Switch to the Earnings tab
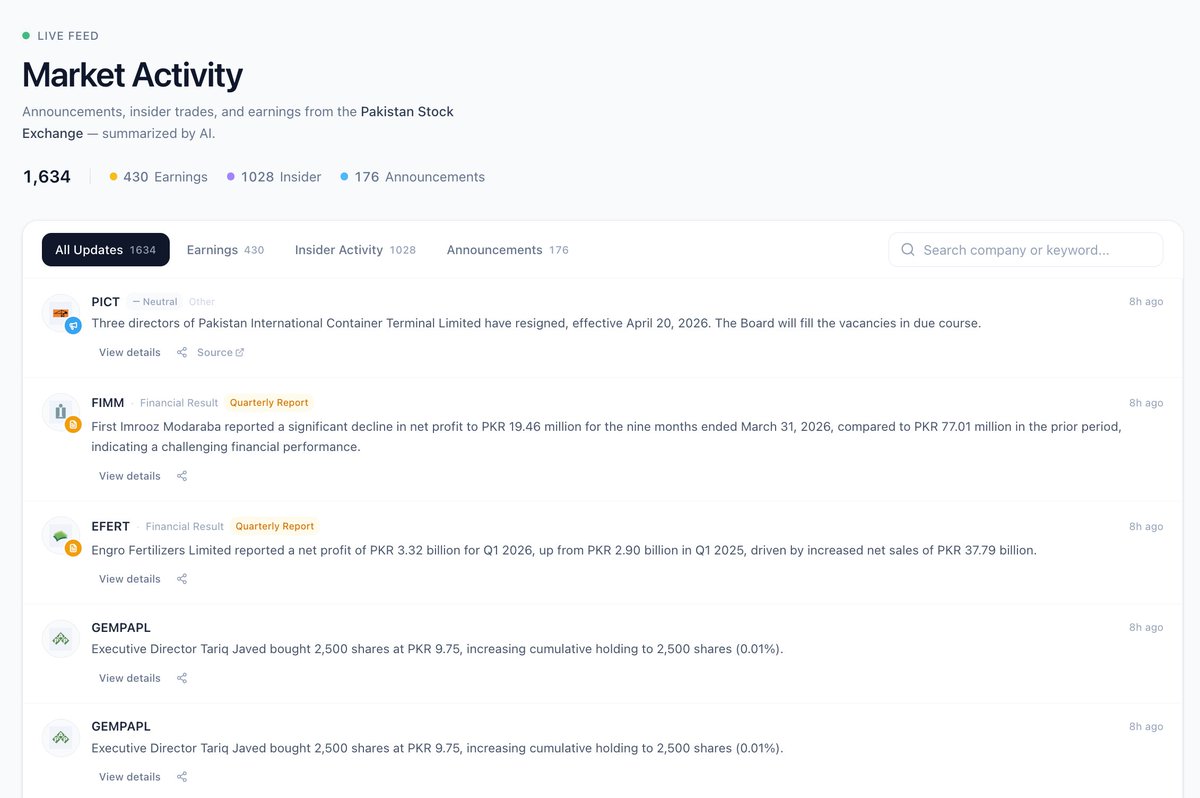 (x=225, y=250)
